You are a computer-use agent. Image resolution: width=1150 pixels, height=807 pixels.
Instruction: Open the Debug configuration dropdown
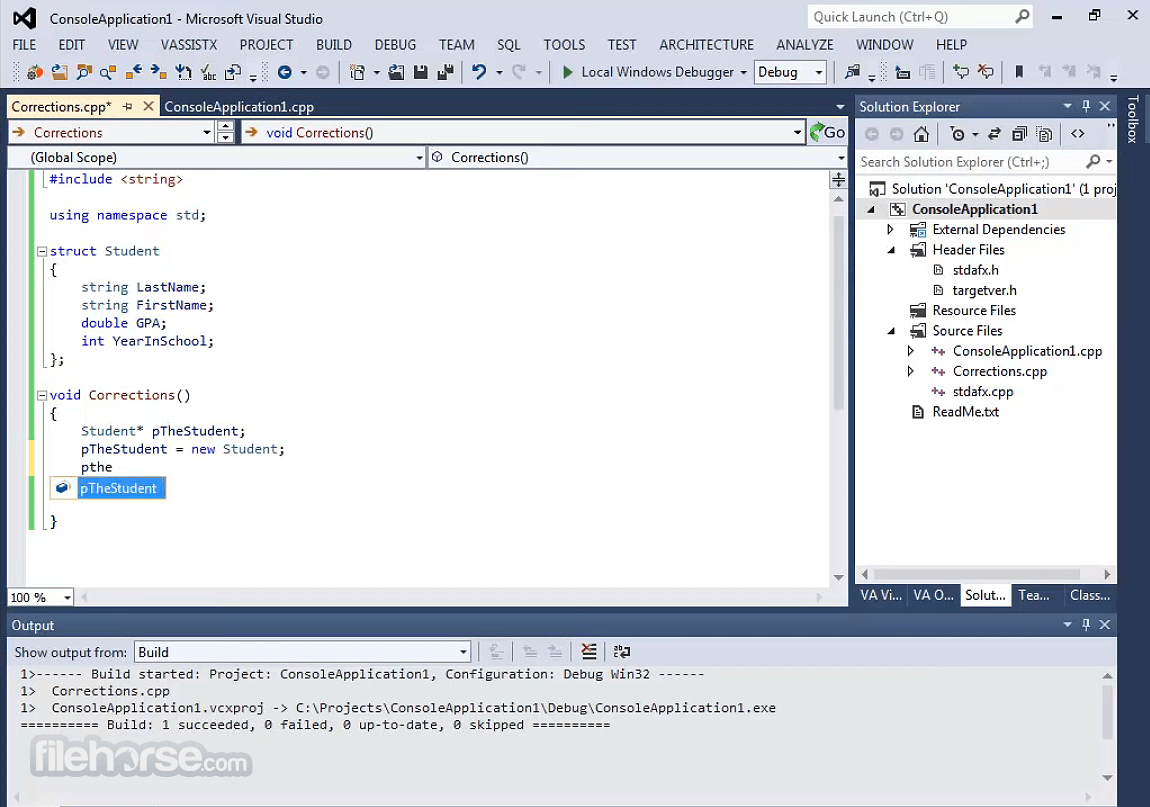pos(818,72)
